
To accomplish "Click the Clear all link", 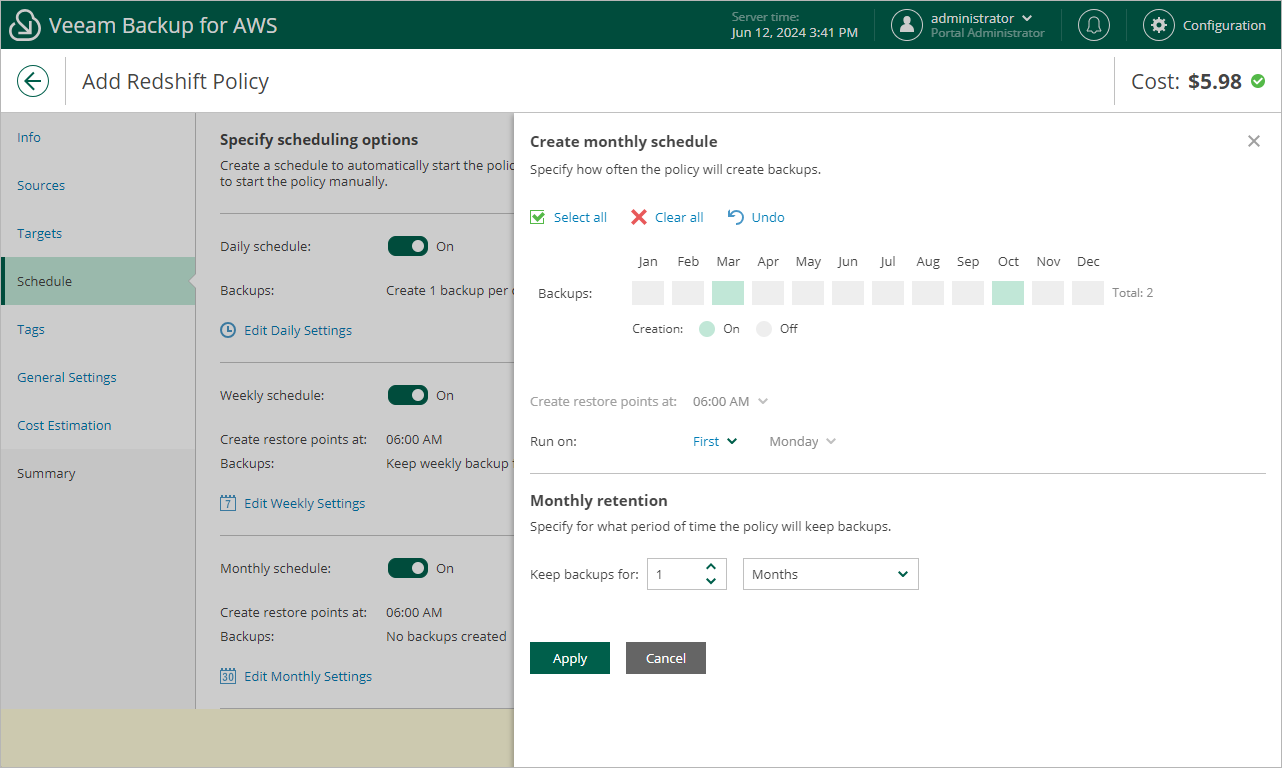I will tap(679, 217).
